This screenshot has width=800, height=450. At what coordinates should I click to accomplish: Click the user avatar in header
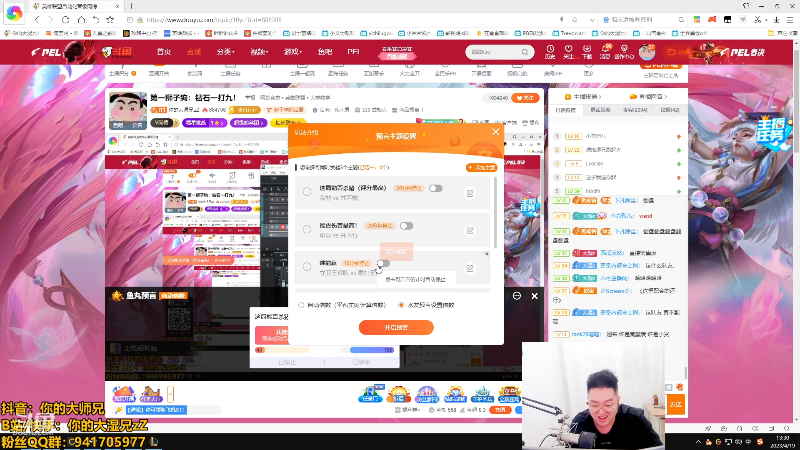tap(647, 52)
